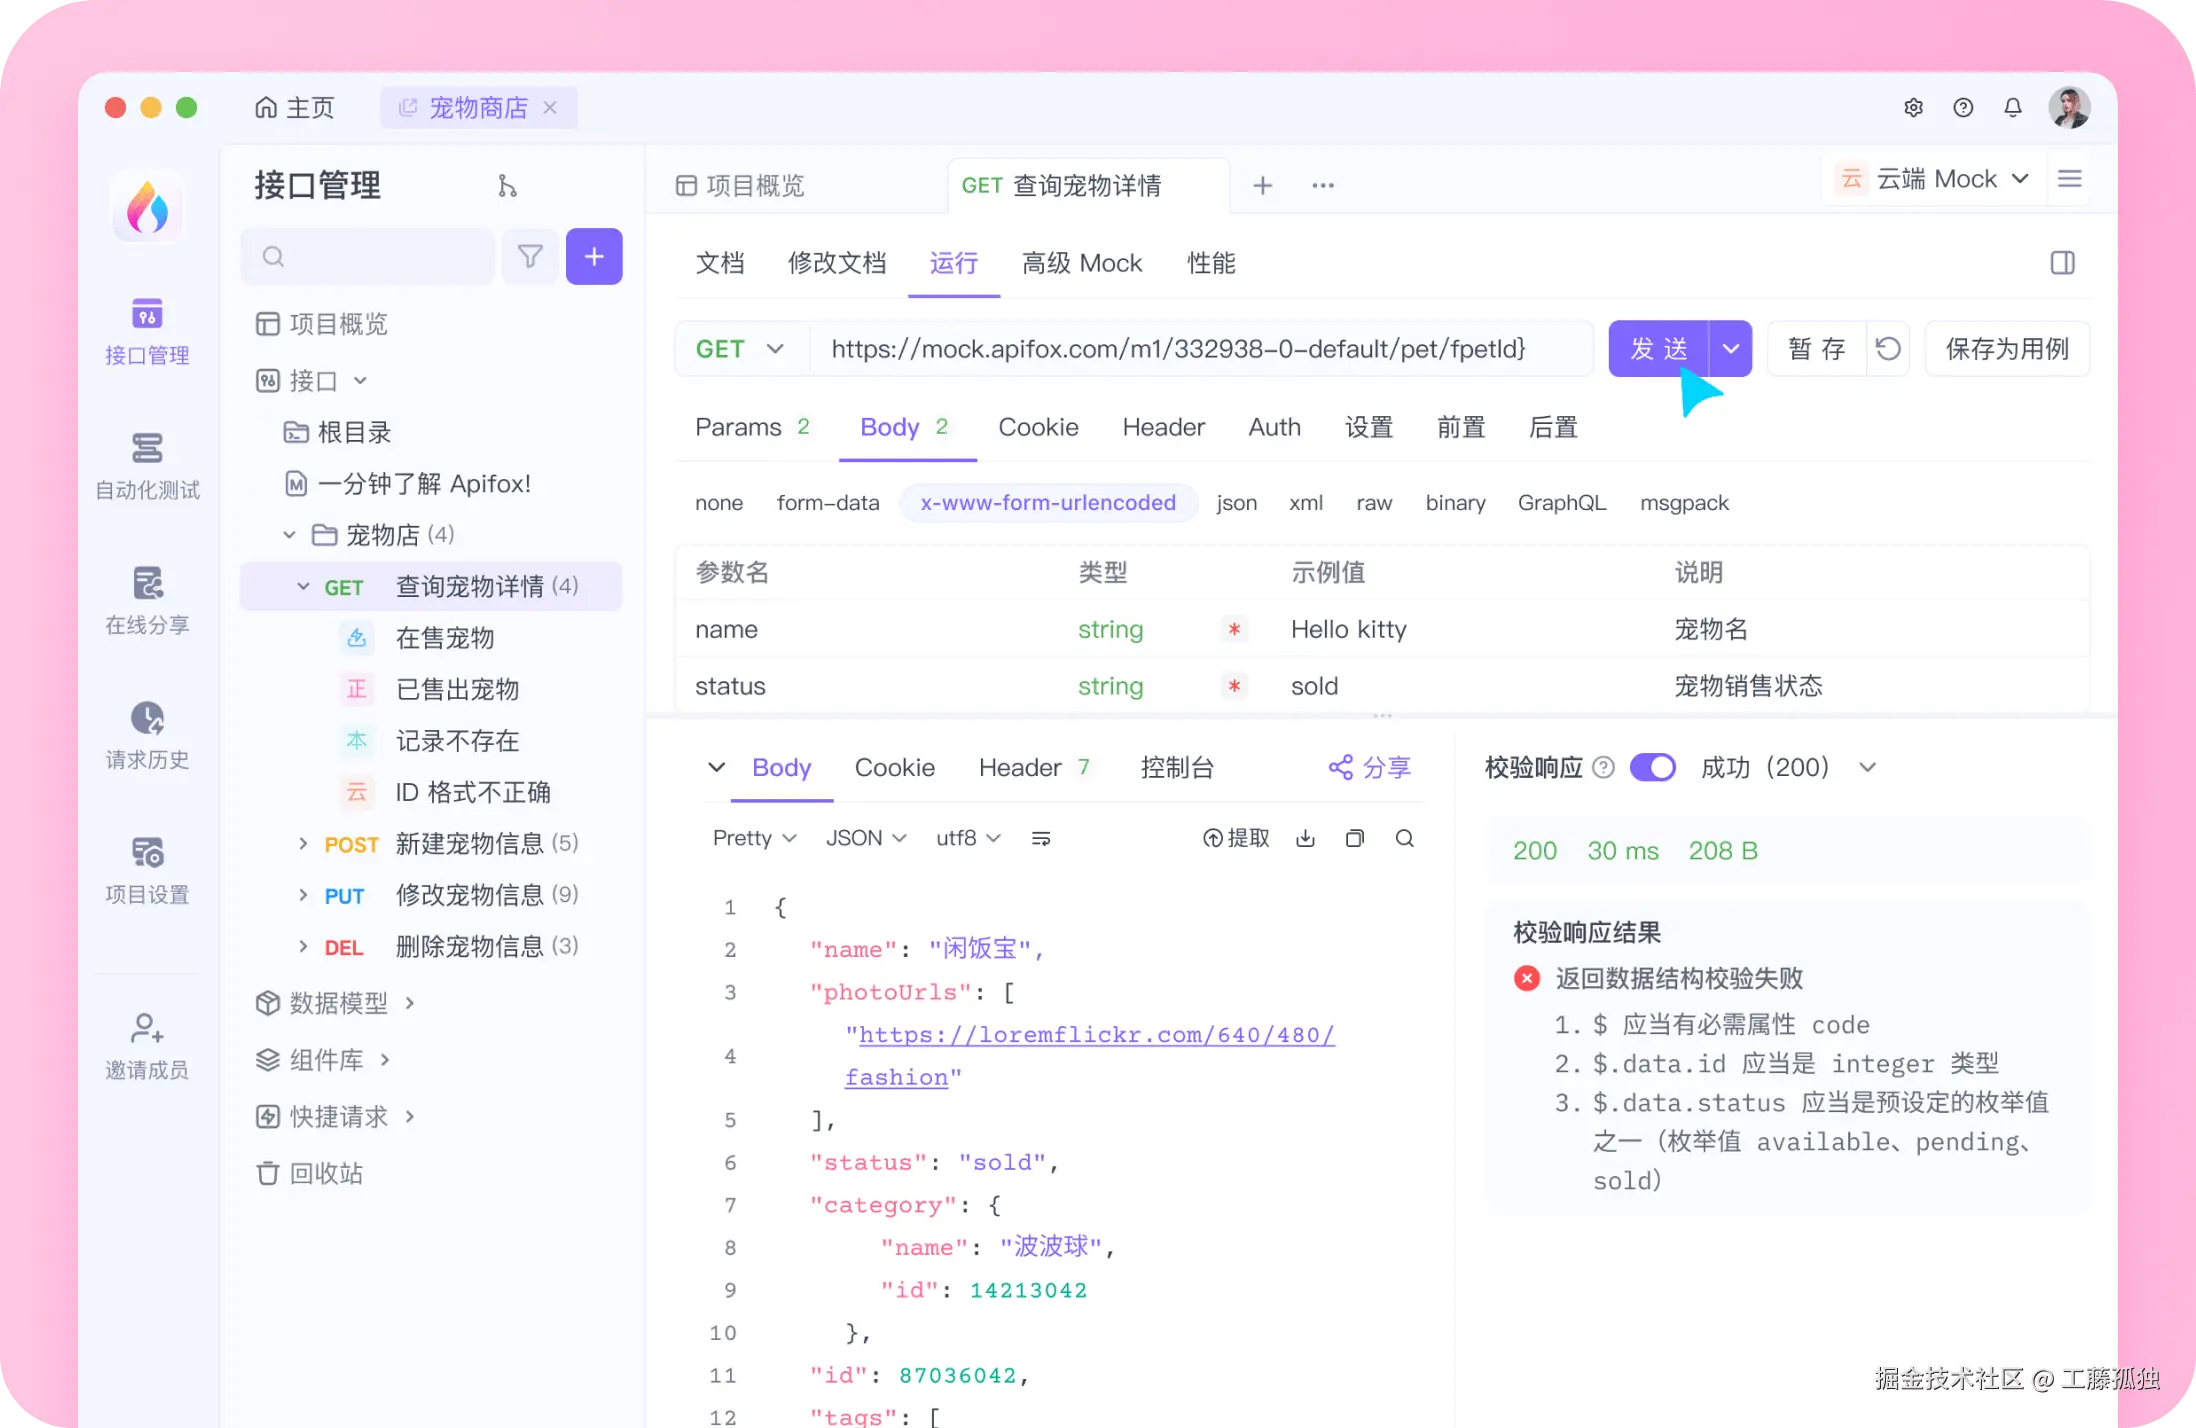Expand the POST 新建宠物信息 tree item
The width and height of the screenshot is (2196, 1428).
coord(303,844)
